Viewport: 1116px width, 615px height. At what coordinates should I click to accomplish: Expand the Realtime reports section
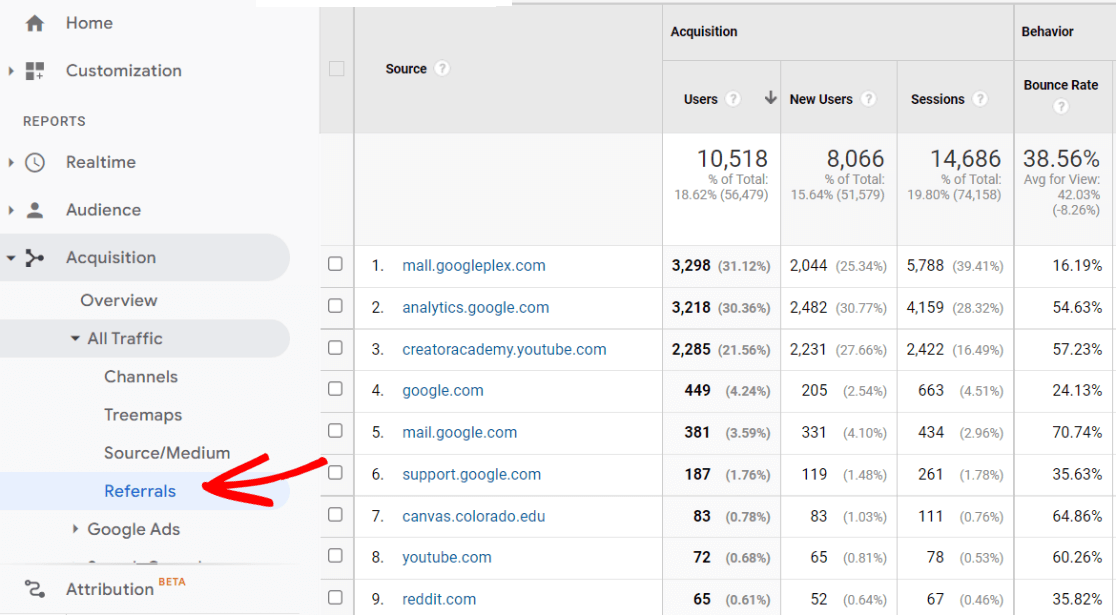pyautogui.click(x=11, y=162)
